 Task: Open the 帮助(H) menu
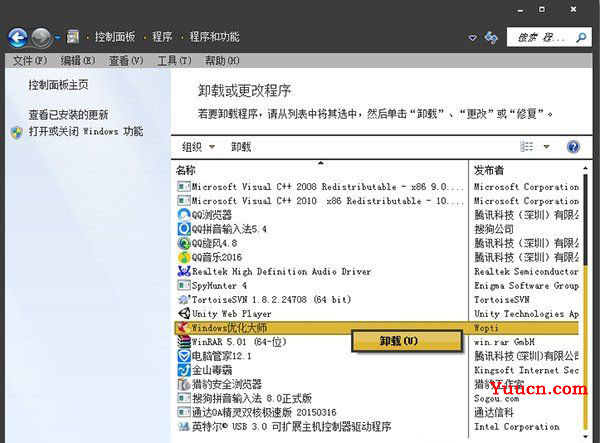click(x=222, y=60)
